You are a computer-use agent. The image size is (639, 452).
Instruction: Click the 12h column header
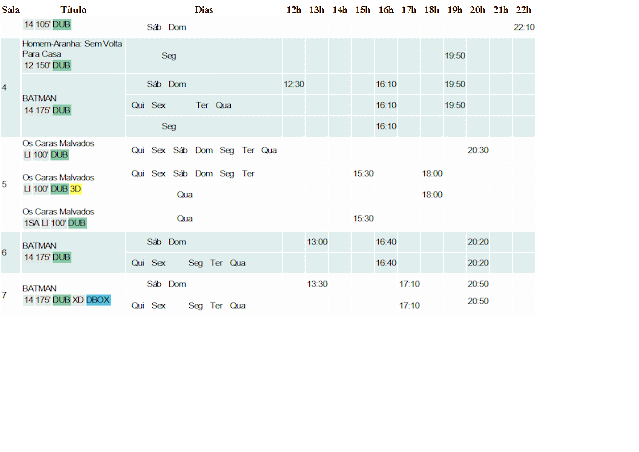pyautogui.click(x=293, y=10)
